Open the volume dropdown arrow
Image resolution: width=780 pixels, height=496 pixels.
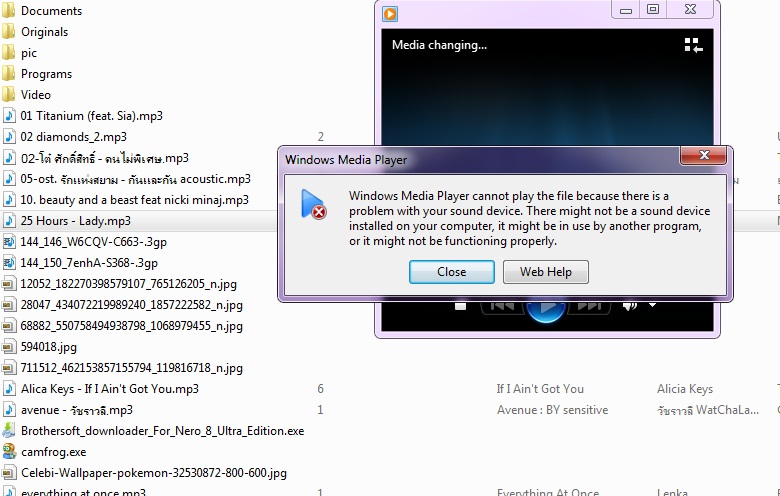(652, 305)
